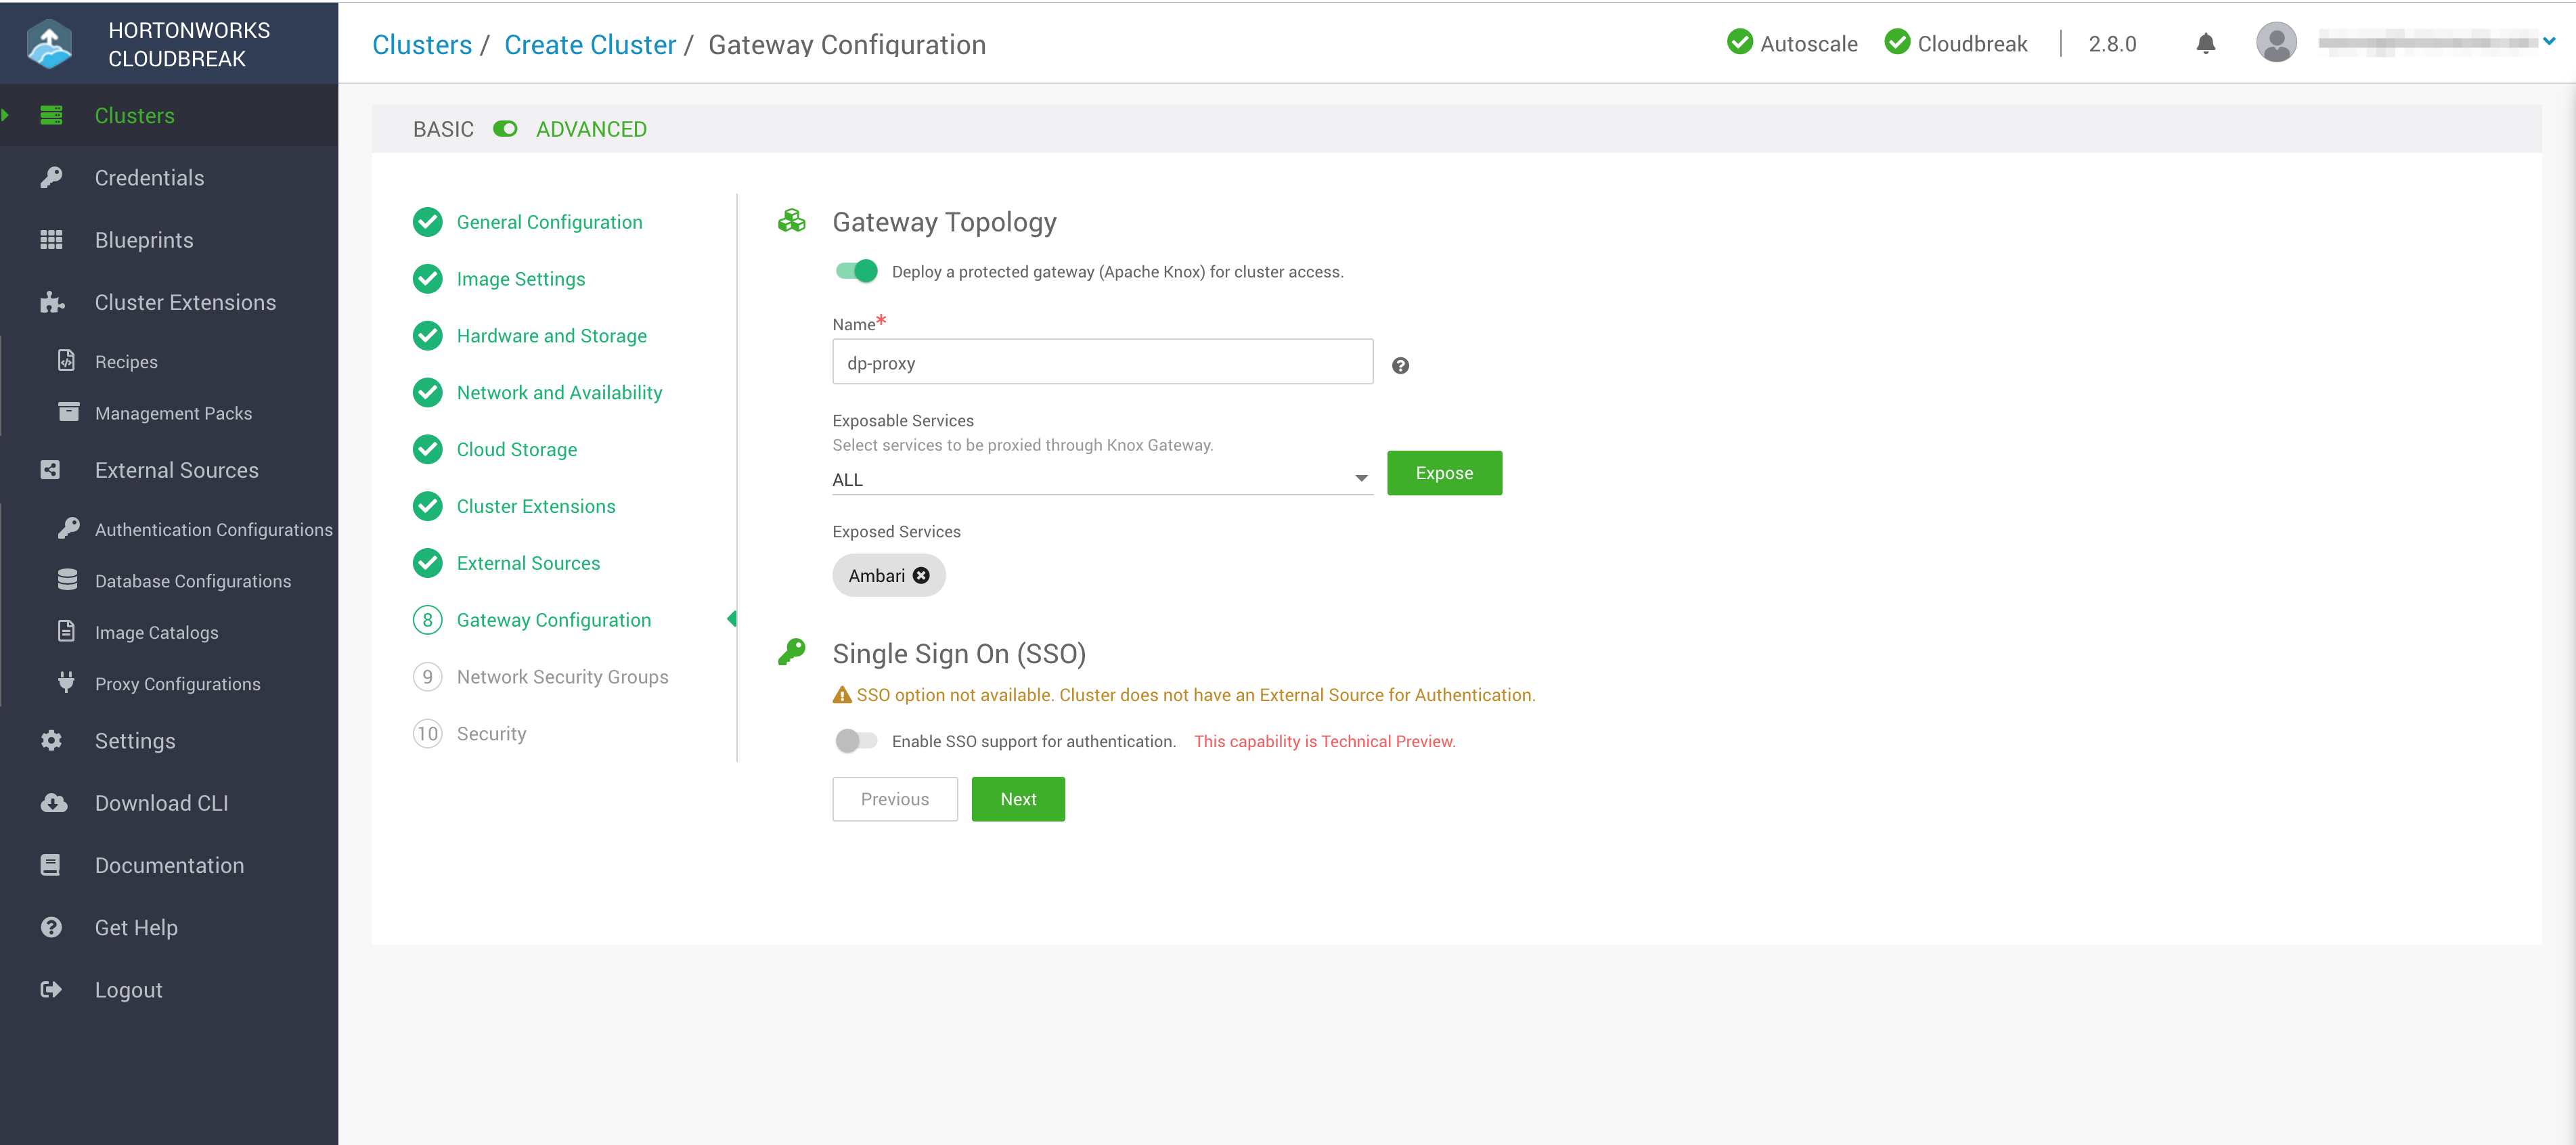Open the Download CLI section
Viewport: 2576px width, 1145px height.
pyautogui.click(x=161, y=803)
